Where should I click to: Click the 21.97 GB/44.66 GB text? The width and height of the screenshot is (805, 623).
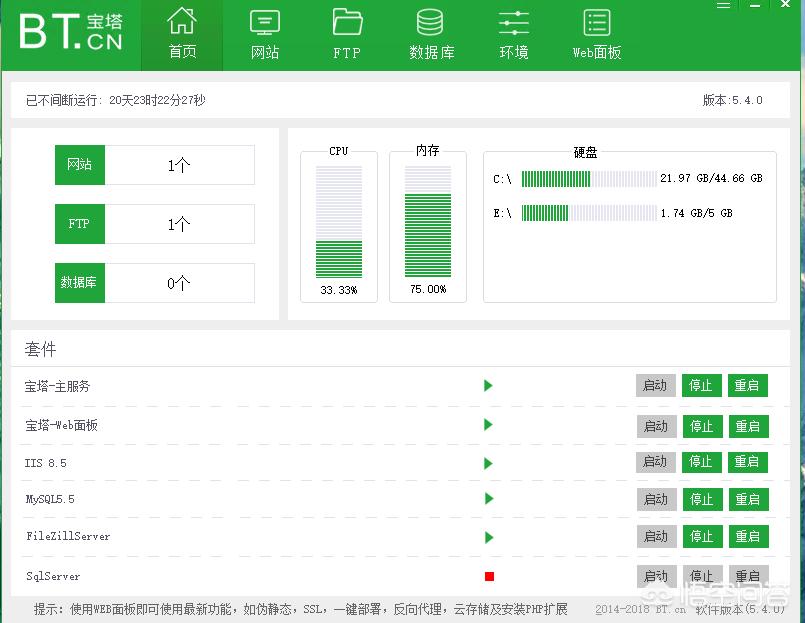tap(712, 178)
